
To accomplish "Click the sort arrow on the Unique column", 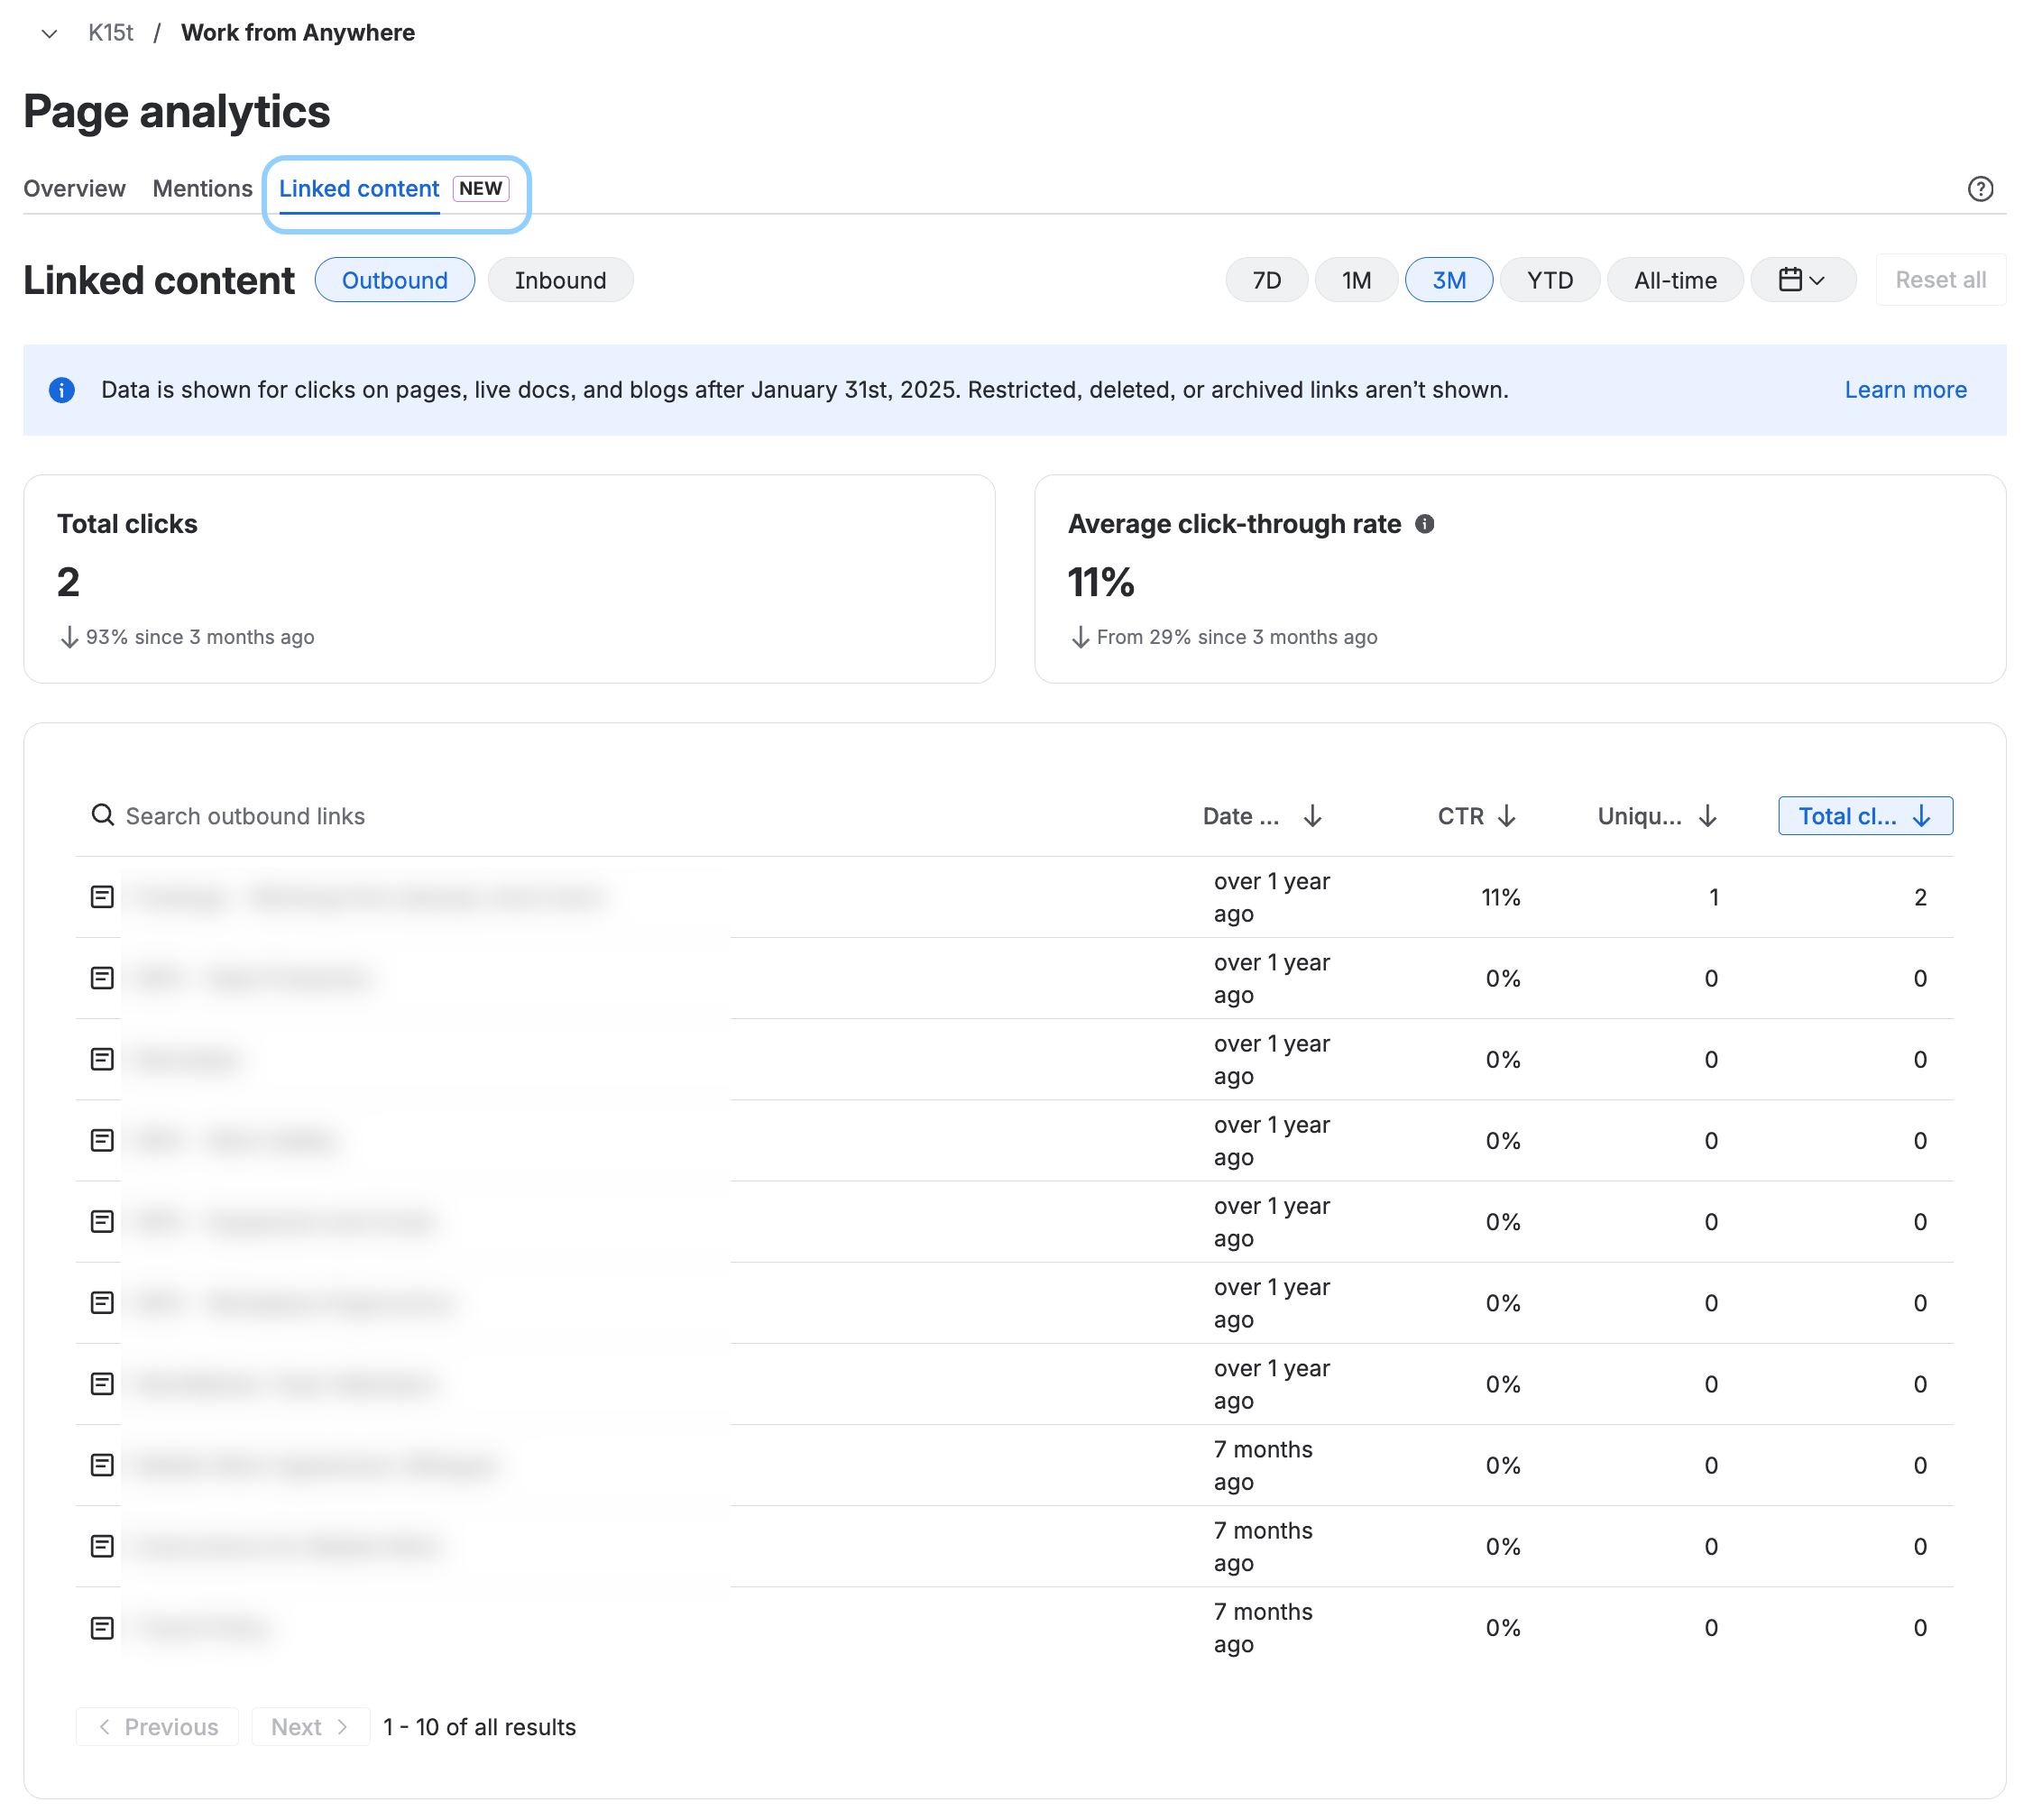I will [x=1709, y=815].
